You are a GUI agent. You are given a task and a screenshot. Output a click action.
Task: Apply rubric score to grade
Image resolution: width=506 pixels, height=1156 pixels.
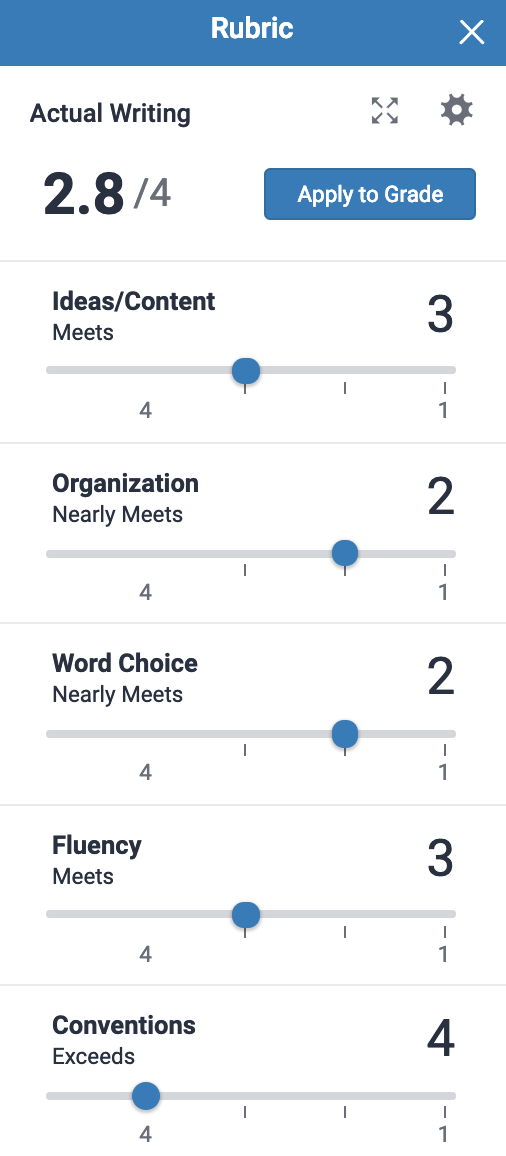370,194
